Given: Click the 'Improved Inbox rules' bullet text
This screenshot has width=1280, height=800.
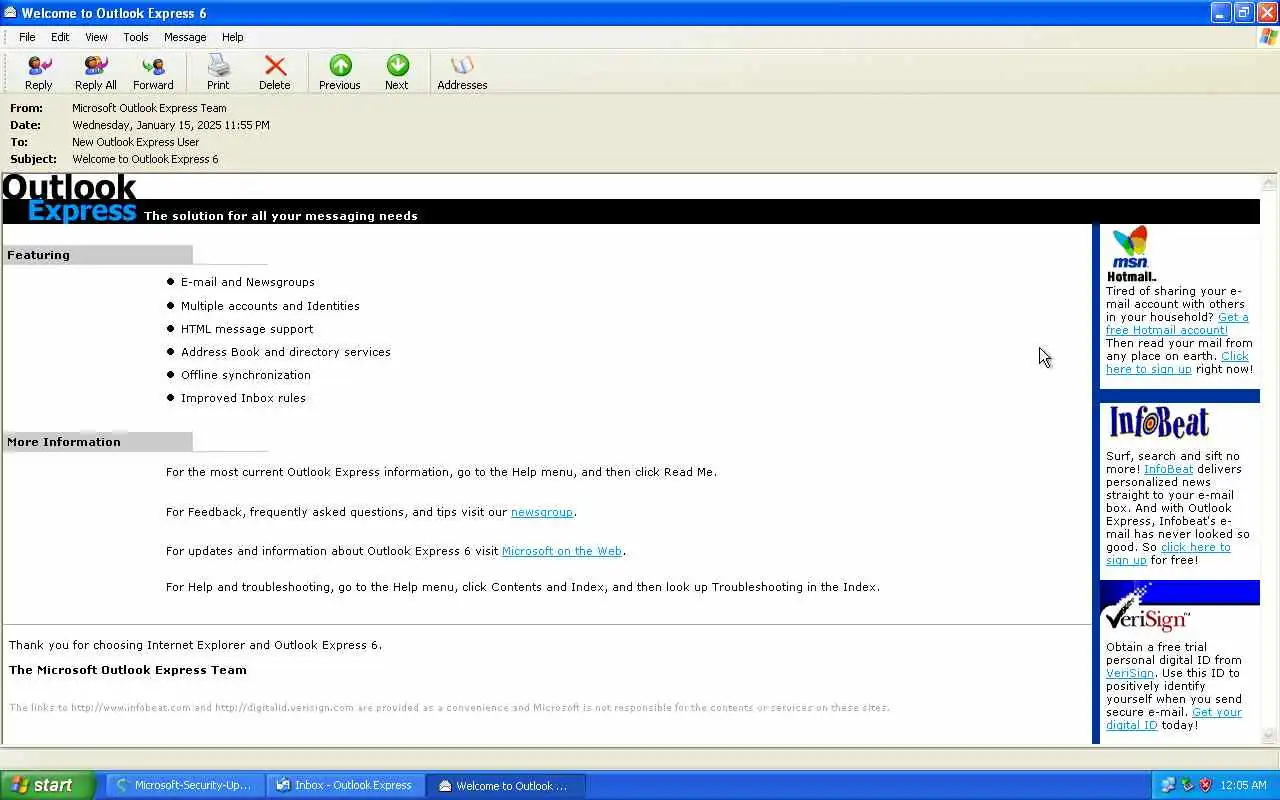Looking at the screenshot, I should coord(243,398).
